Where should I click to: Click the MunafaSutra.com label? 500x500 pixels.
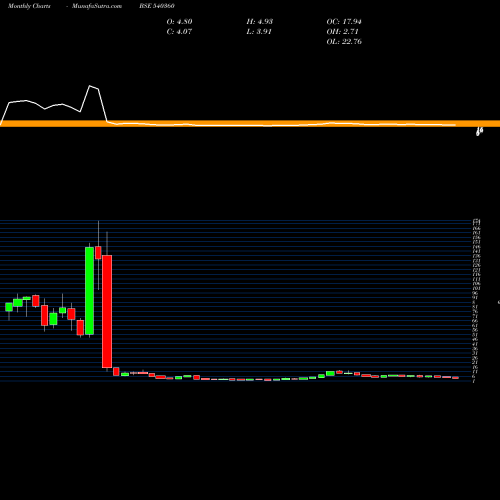97,6
